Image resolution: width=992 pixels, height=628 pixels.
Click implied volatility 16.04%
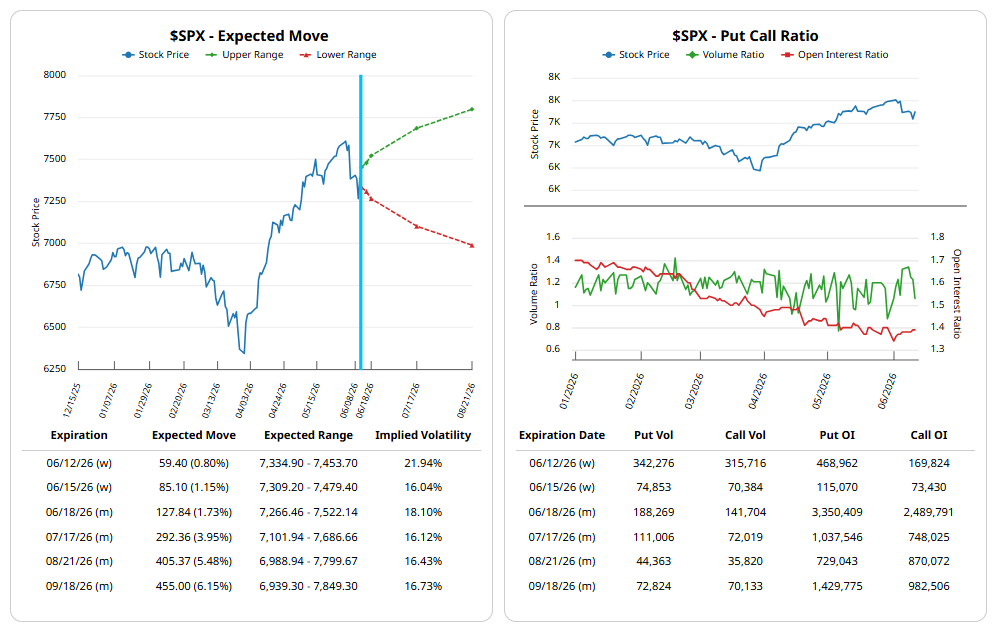(423, 488)
